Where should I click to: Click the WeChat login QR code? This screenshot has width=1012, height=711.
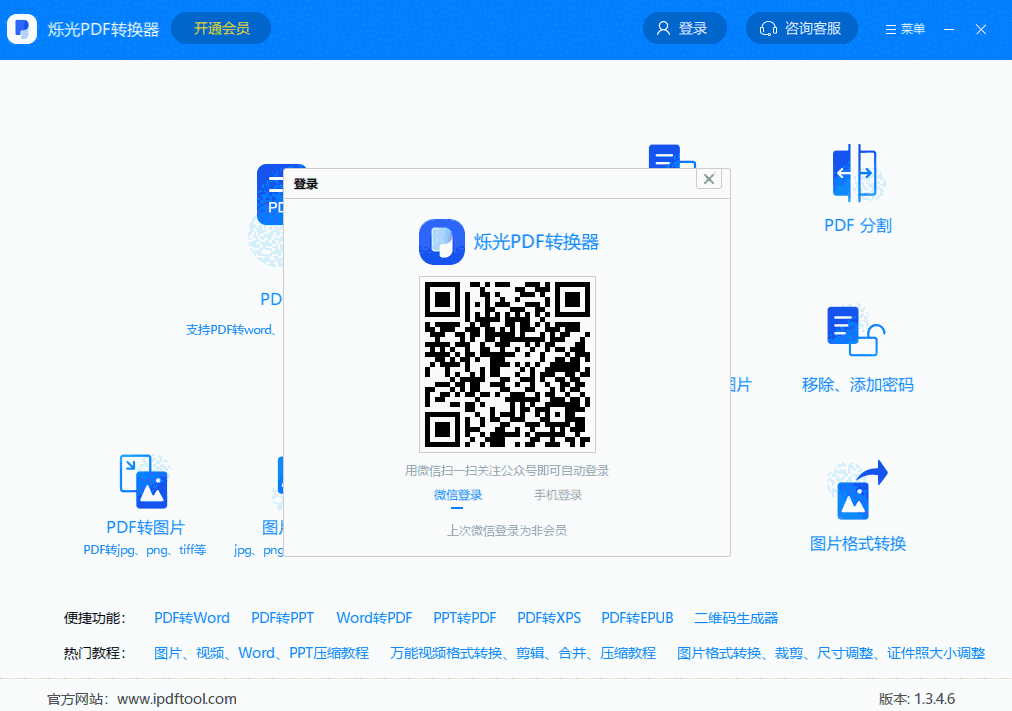coord(507,365)
